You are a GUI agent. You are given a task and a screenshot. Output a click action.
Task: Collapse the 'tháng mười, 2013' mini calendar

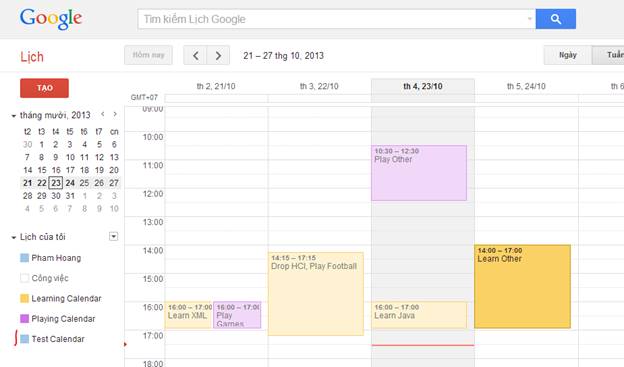click(14, 116)
